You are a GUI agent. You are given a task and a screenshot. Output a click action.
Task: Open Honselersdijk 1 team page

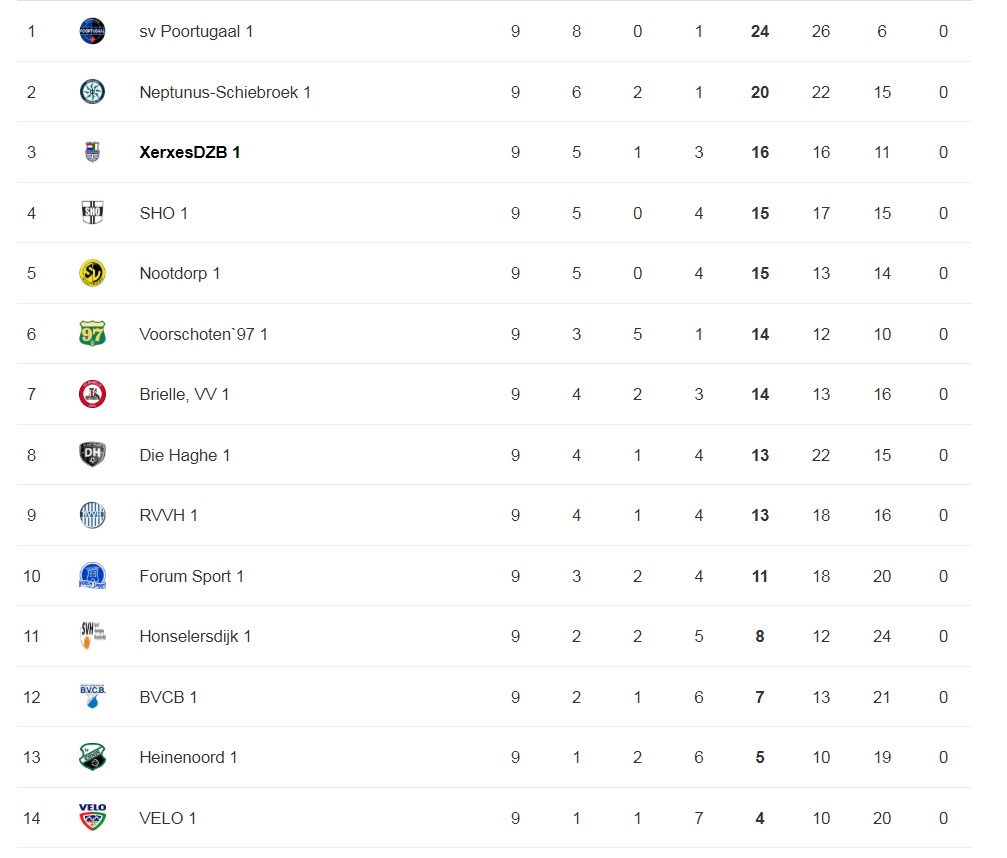(x=195, y=636)
